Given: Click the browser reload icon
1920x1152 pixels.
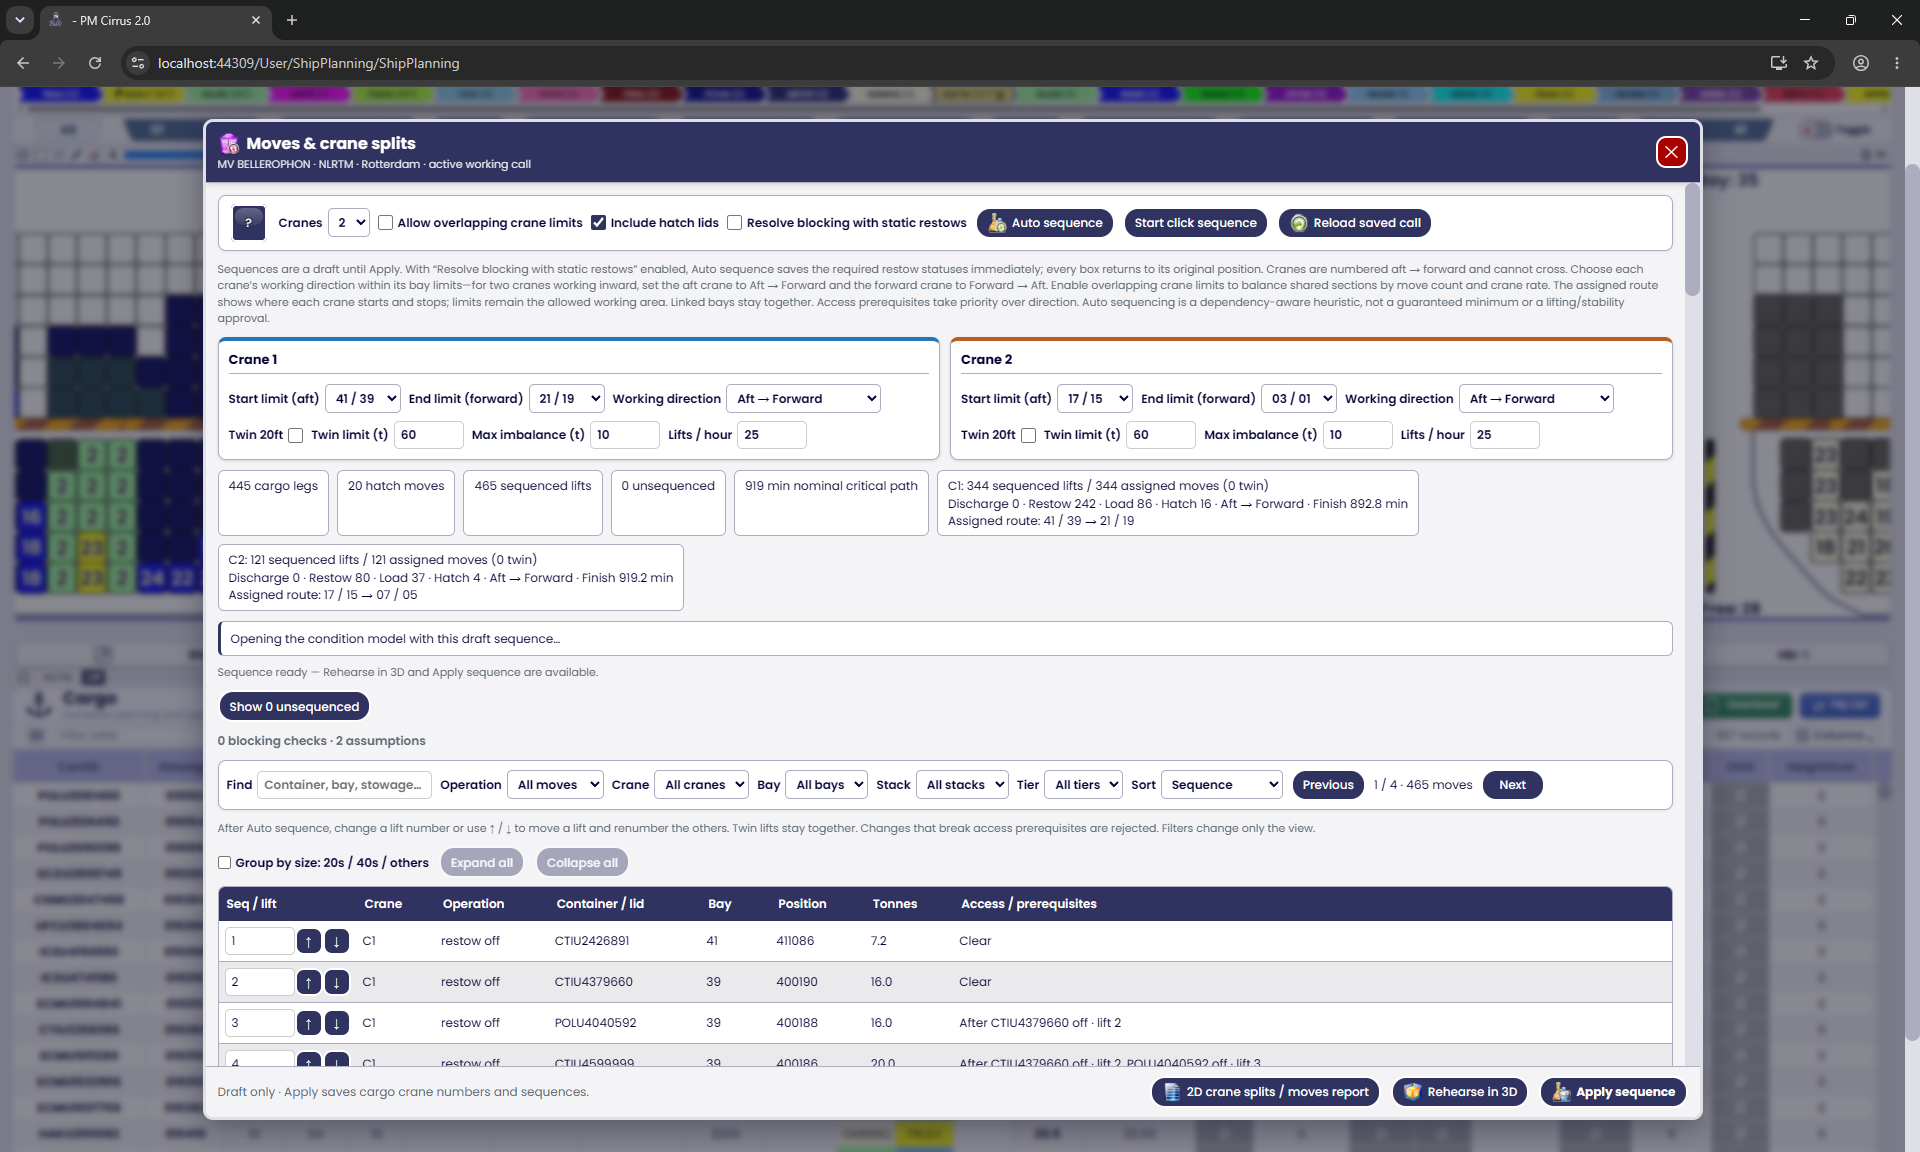Looking at the screenshot, I should [95, 63].
